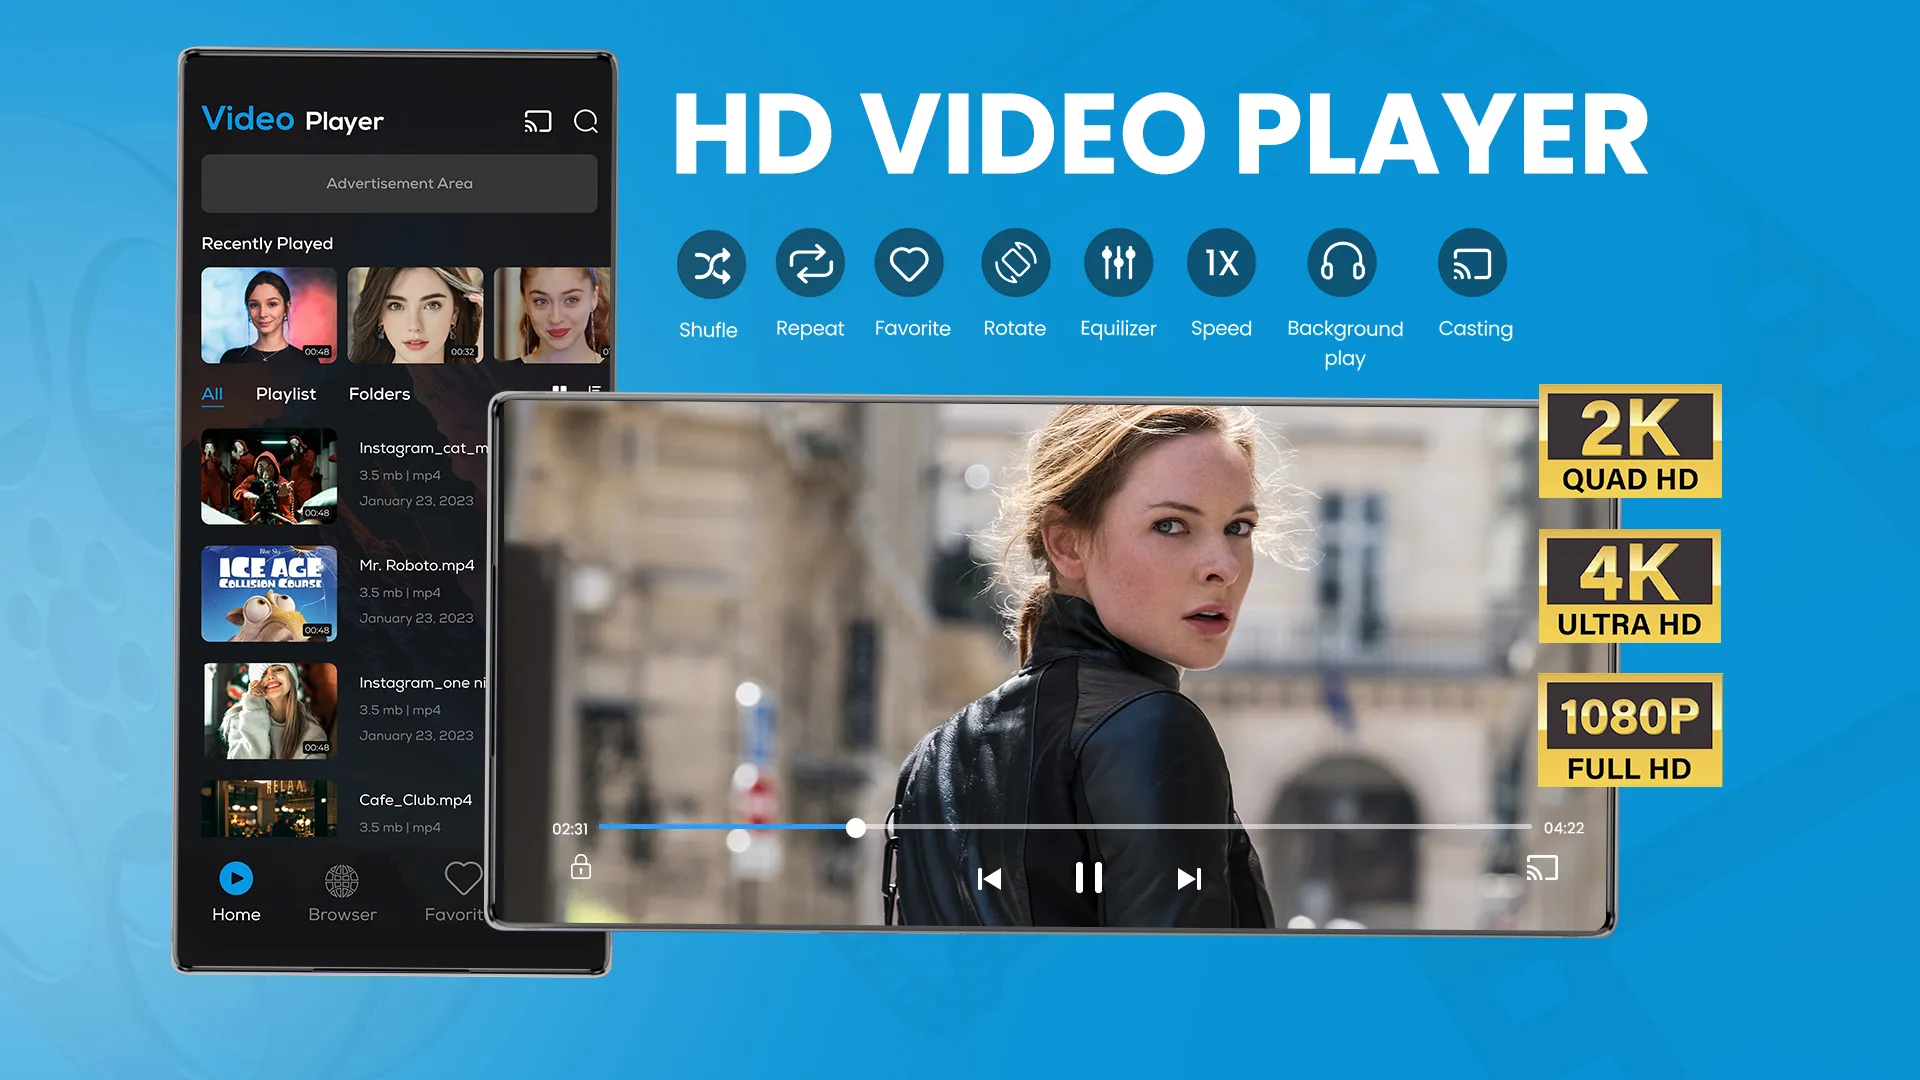
Task: Open Browser tab in navigation
Action: (342, 891)
